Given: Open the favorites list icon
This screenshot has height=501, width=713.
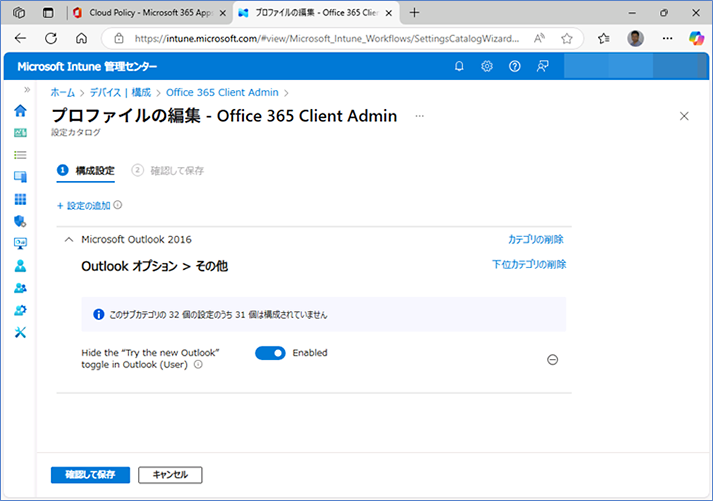Looking at the screenshot, I should (604, 39).
